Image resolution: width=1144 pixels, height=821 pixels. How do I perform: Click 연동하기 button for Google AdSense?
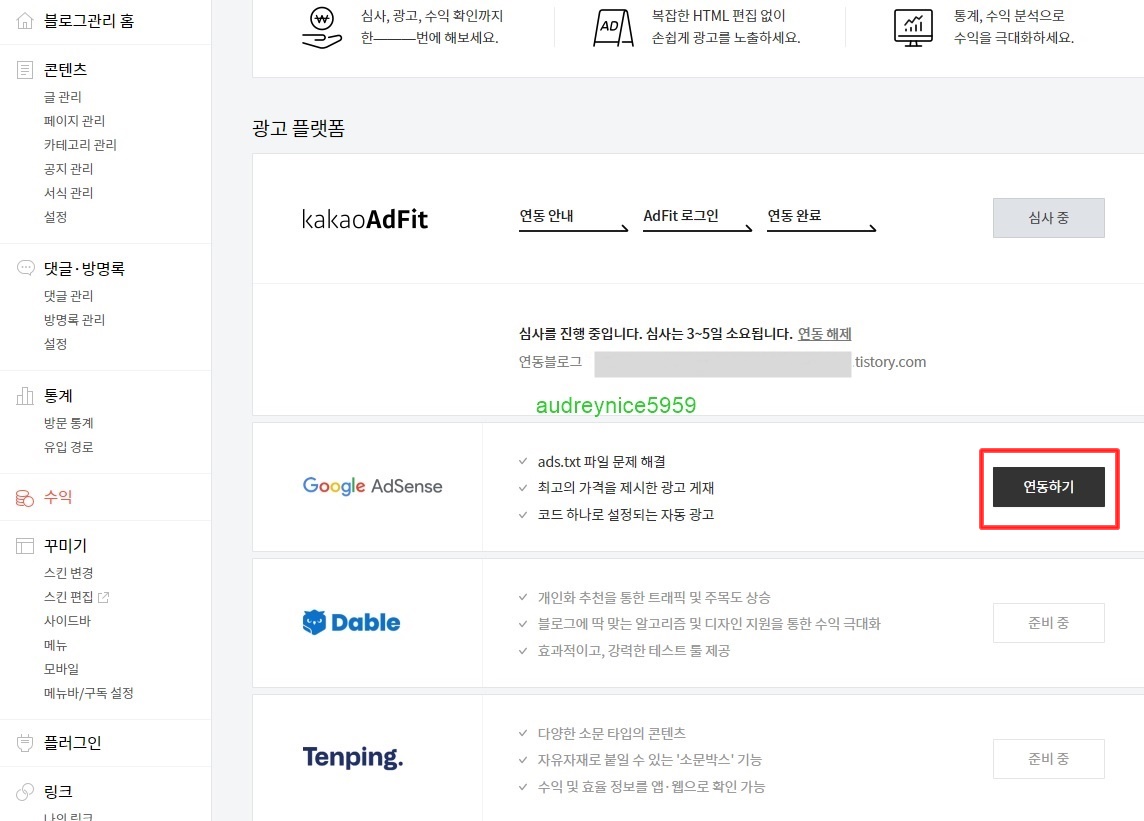pyautogui.click(x=1048, y=487)
